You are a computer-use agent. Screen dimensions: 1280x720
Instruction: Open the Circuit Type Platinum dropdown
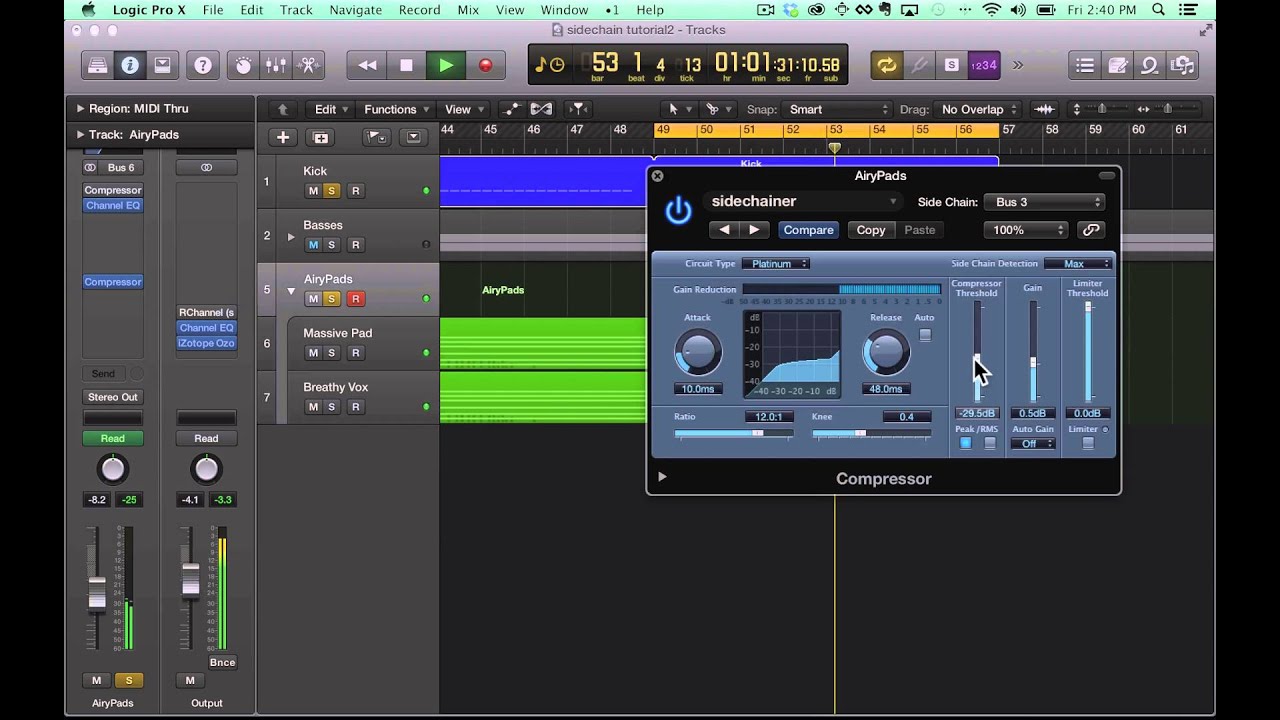(x=775, y=264)
